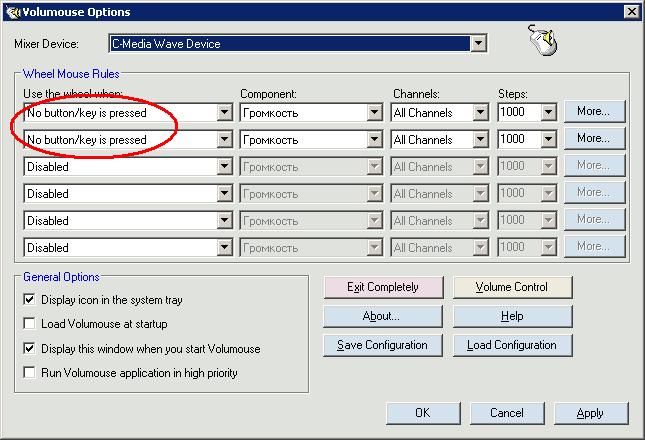Click the Load Configuration button

[512, 345]
